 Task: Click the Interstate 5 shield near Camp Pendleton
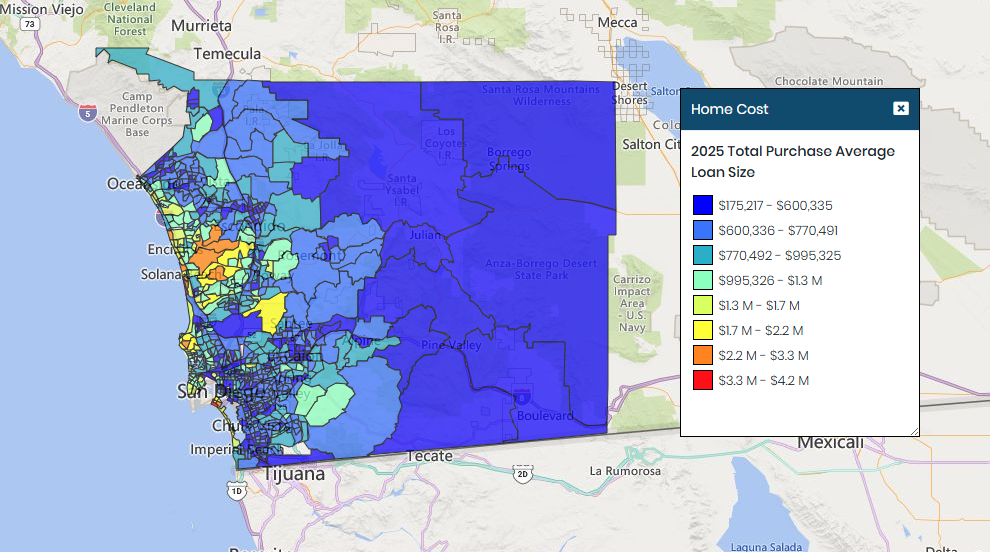coord(88,113)
